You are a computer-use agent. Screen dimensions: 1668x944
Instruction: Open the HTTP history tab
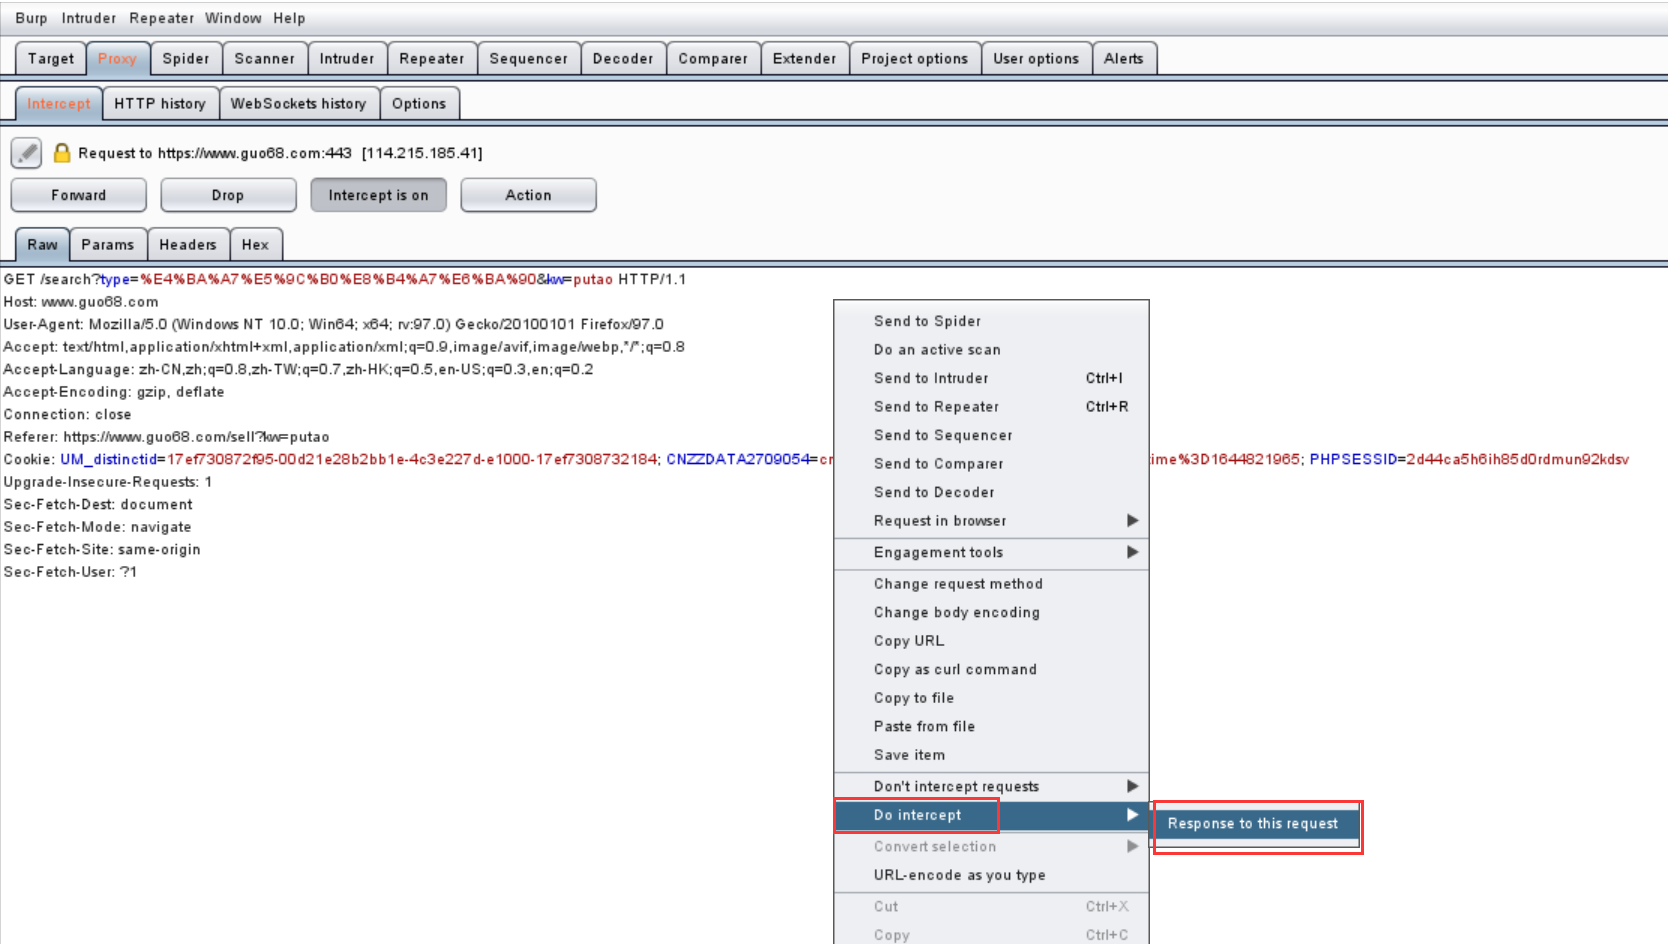tap(160, 103)
